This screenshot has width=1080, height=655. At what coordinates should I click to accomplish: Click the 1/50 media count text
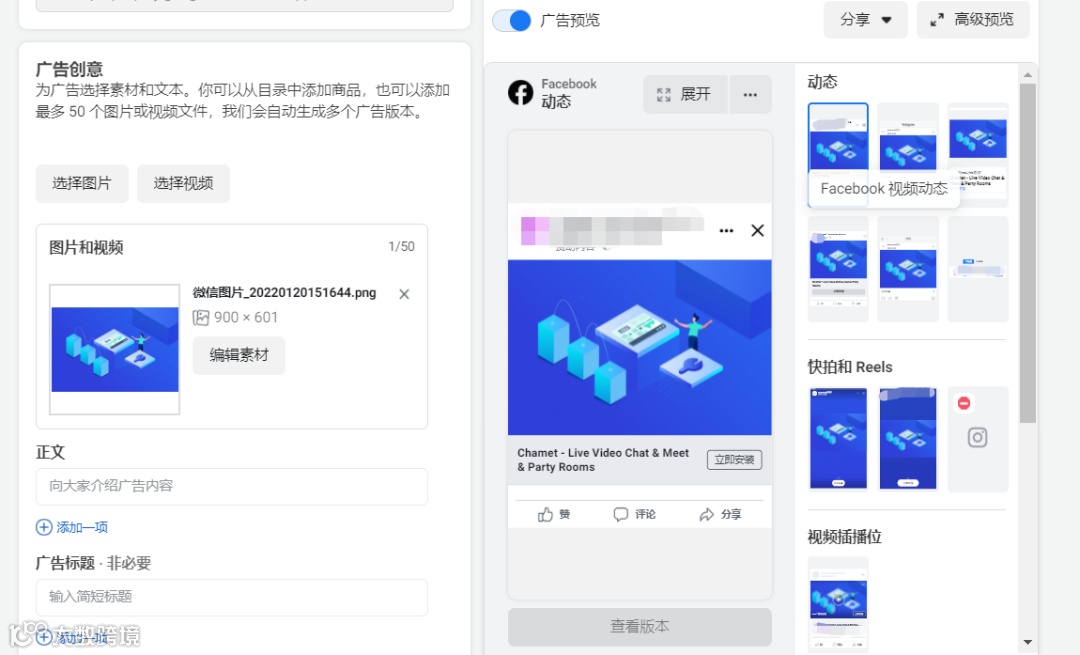click(402, 247)
